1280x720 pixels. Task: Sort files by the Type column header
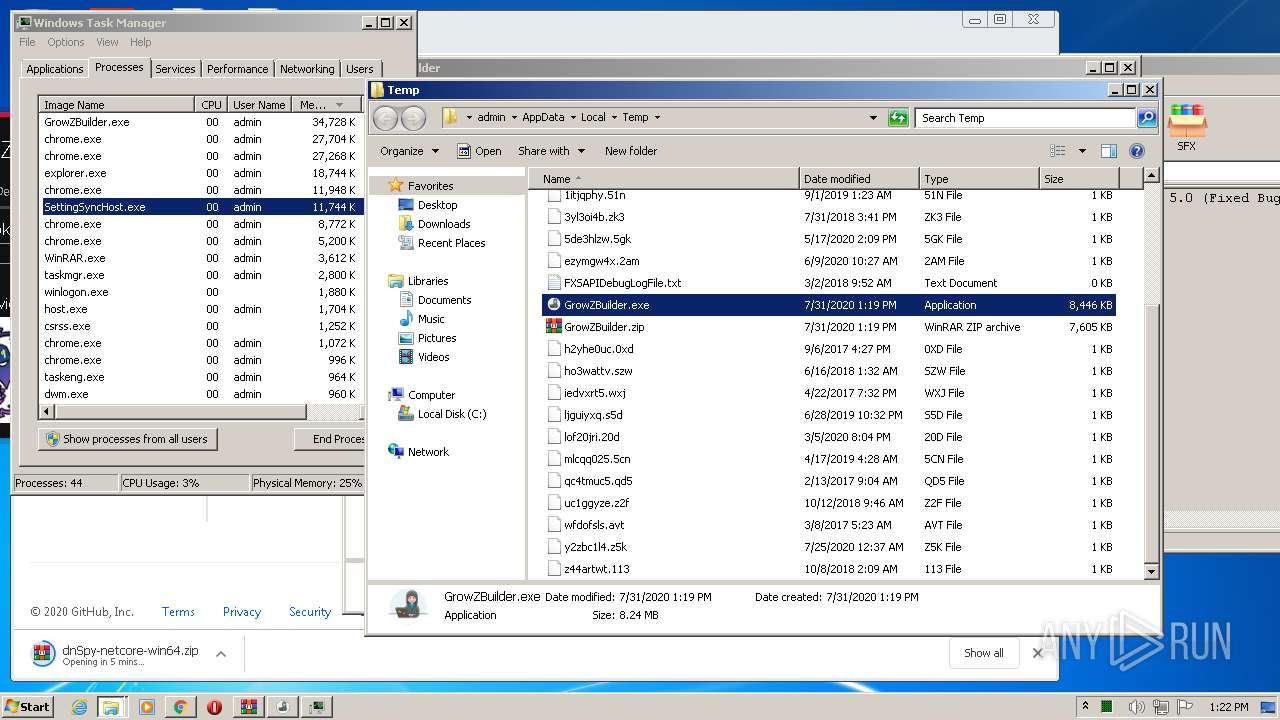tap(979, 179)
